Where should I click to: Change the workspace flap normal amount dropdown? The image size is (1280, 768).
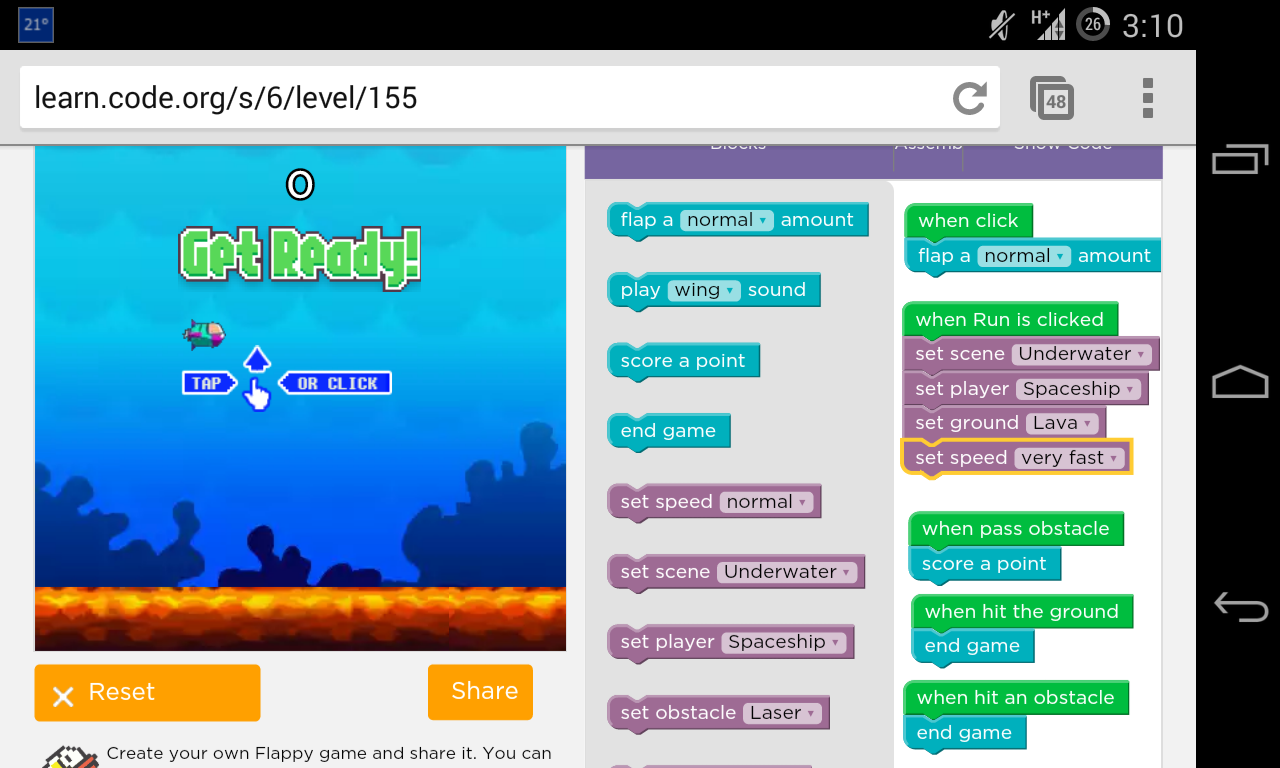tap(1024, 256)
